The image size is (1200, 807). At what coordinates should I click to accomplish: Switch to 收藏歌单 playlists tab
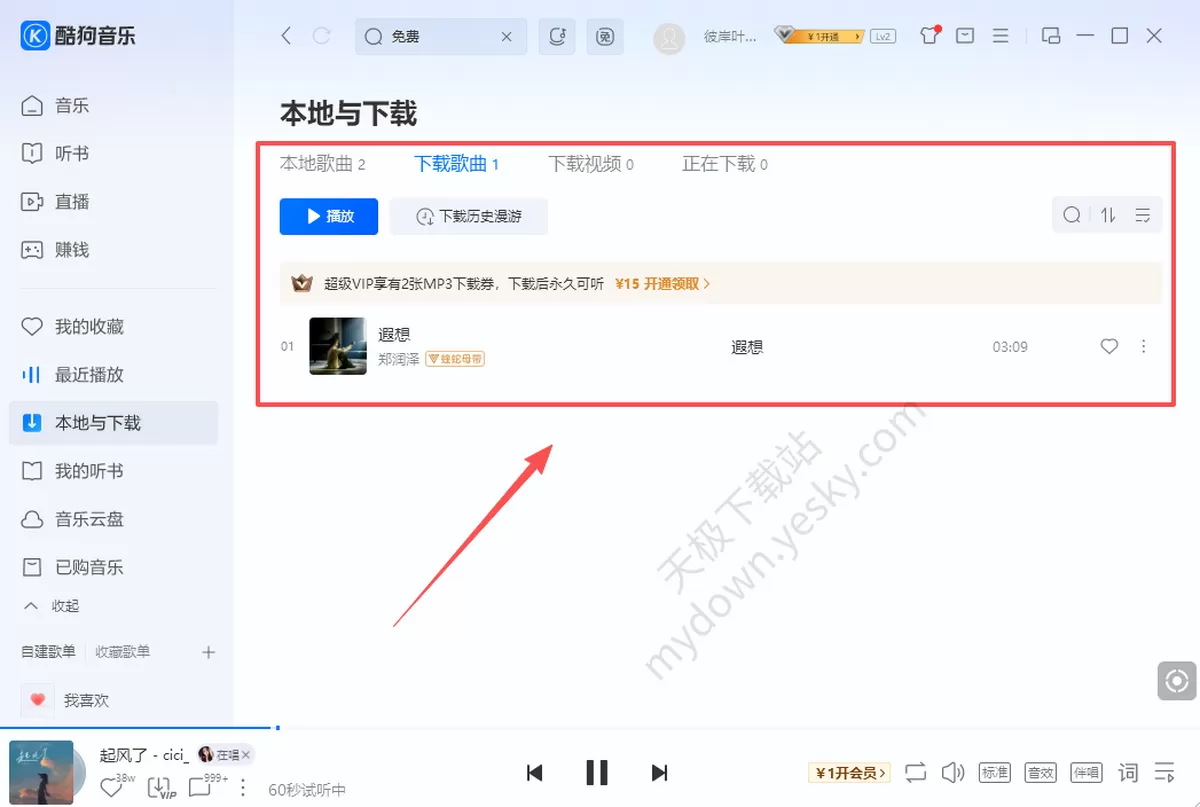(x=122, y=652)
